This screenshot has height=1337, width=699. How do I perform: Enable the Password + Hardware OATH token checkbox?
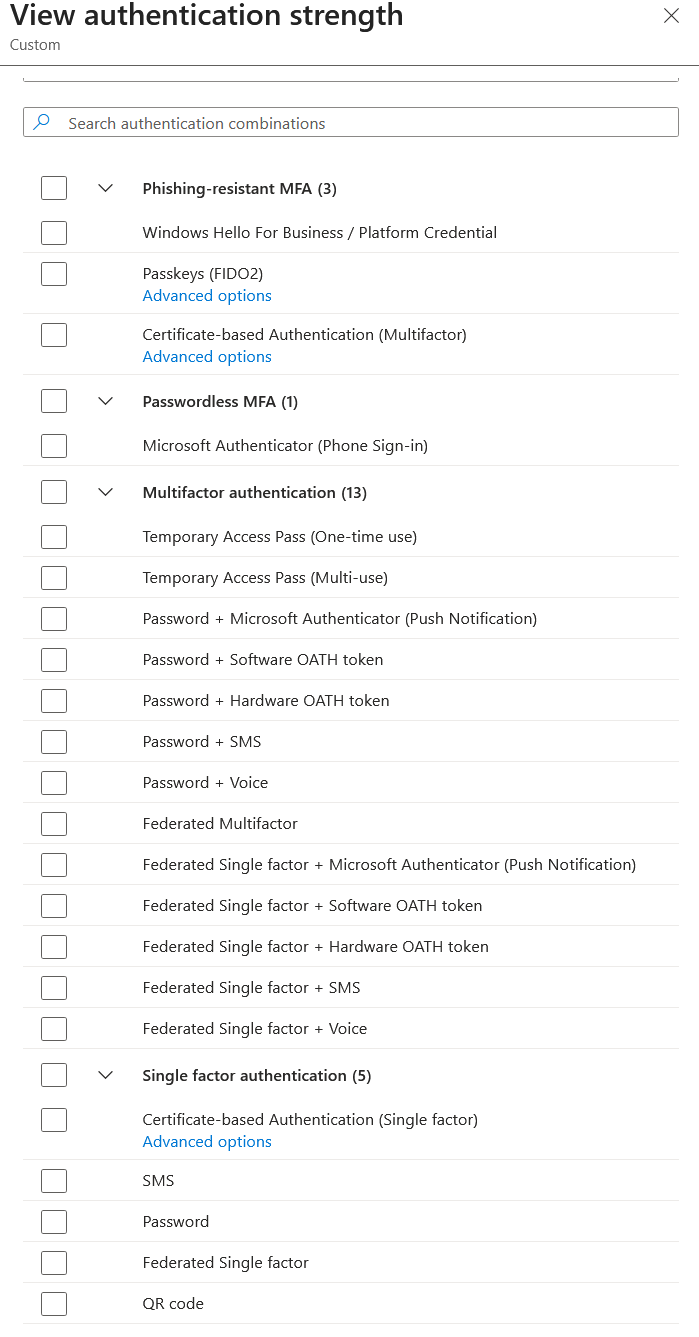[x=54, y=701]
